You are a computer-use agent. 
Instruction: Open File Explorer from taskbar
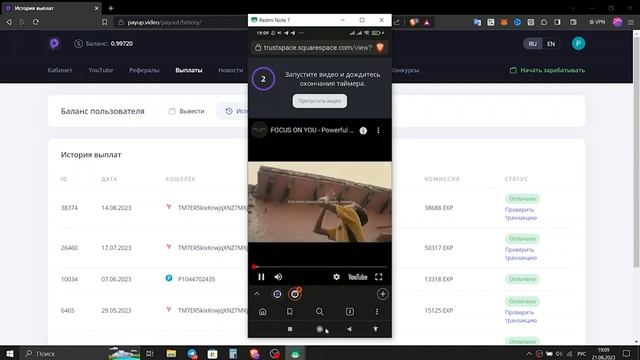(171, 353)
